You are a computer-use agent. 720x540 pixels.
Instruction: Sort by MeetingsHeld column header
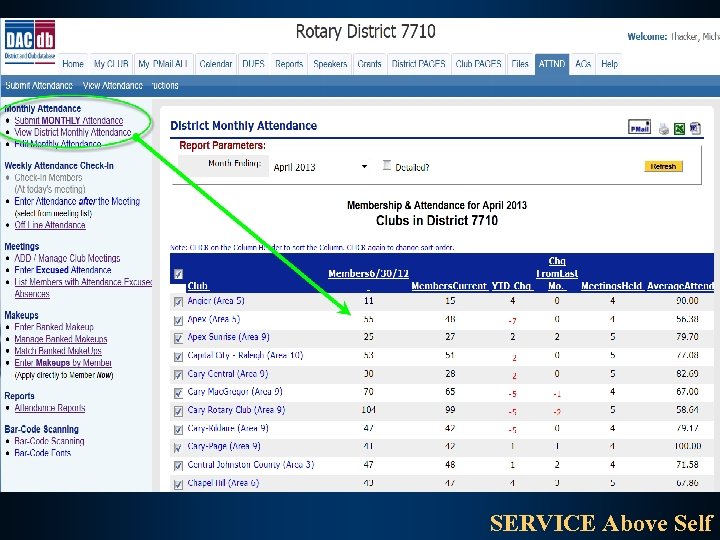611,286
